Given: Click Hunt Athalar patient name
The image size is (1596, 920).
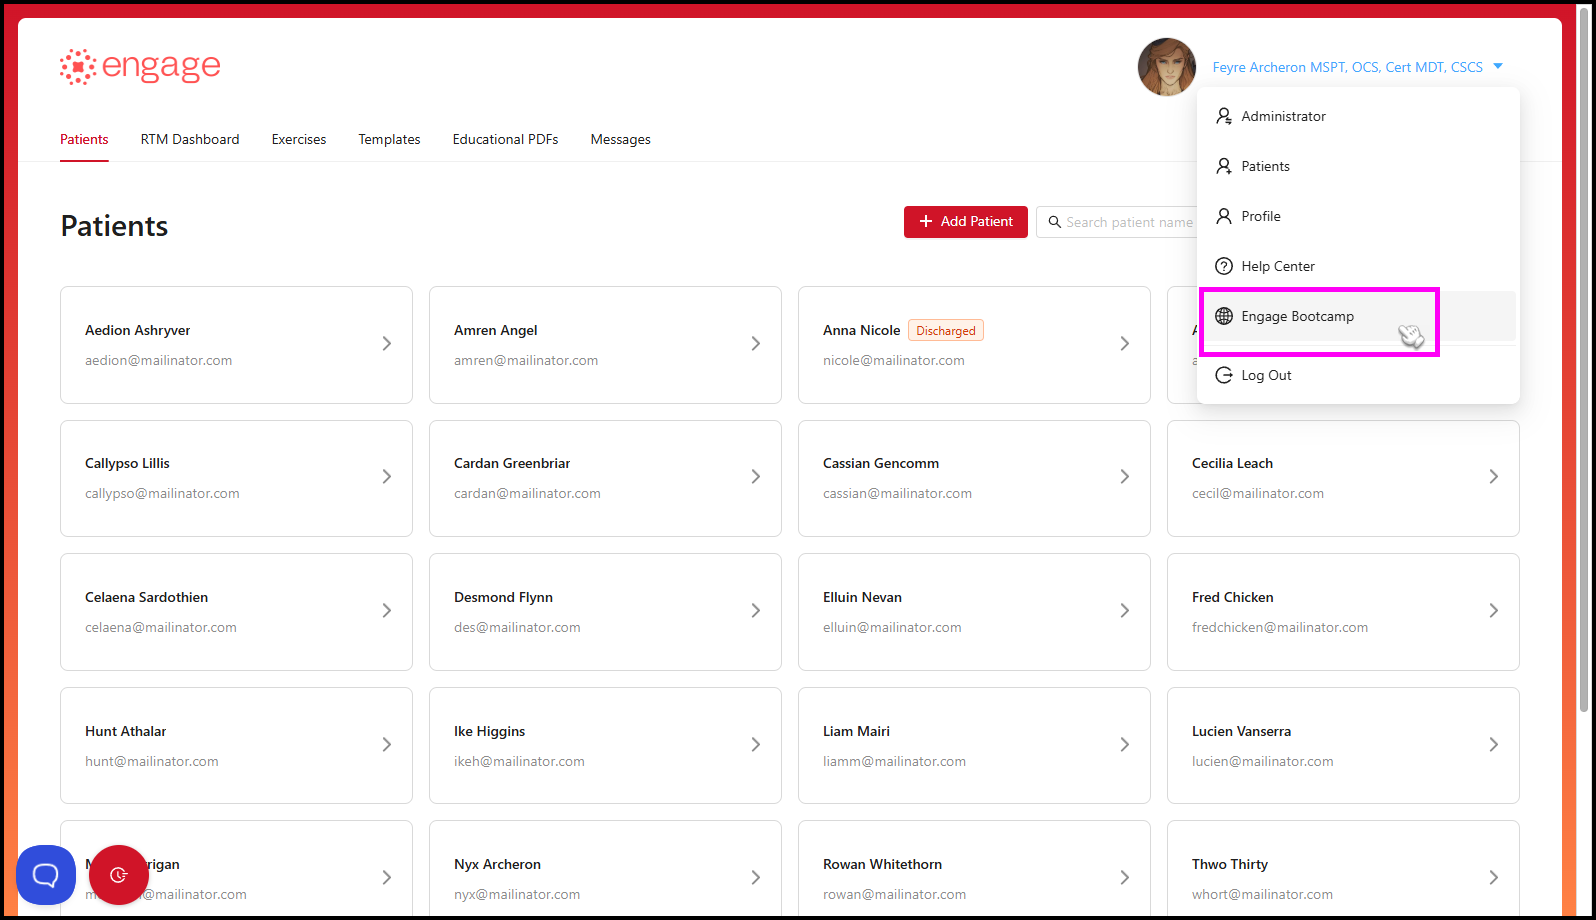Looking at the screenshot, I should 126,731.
